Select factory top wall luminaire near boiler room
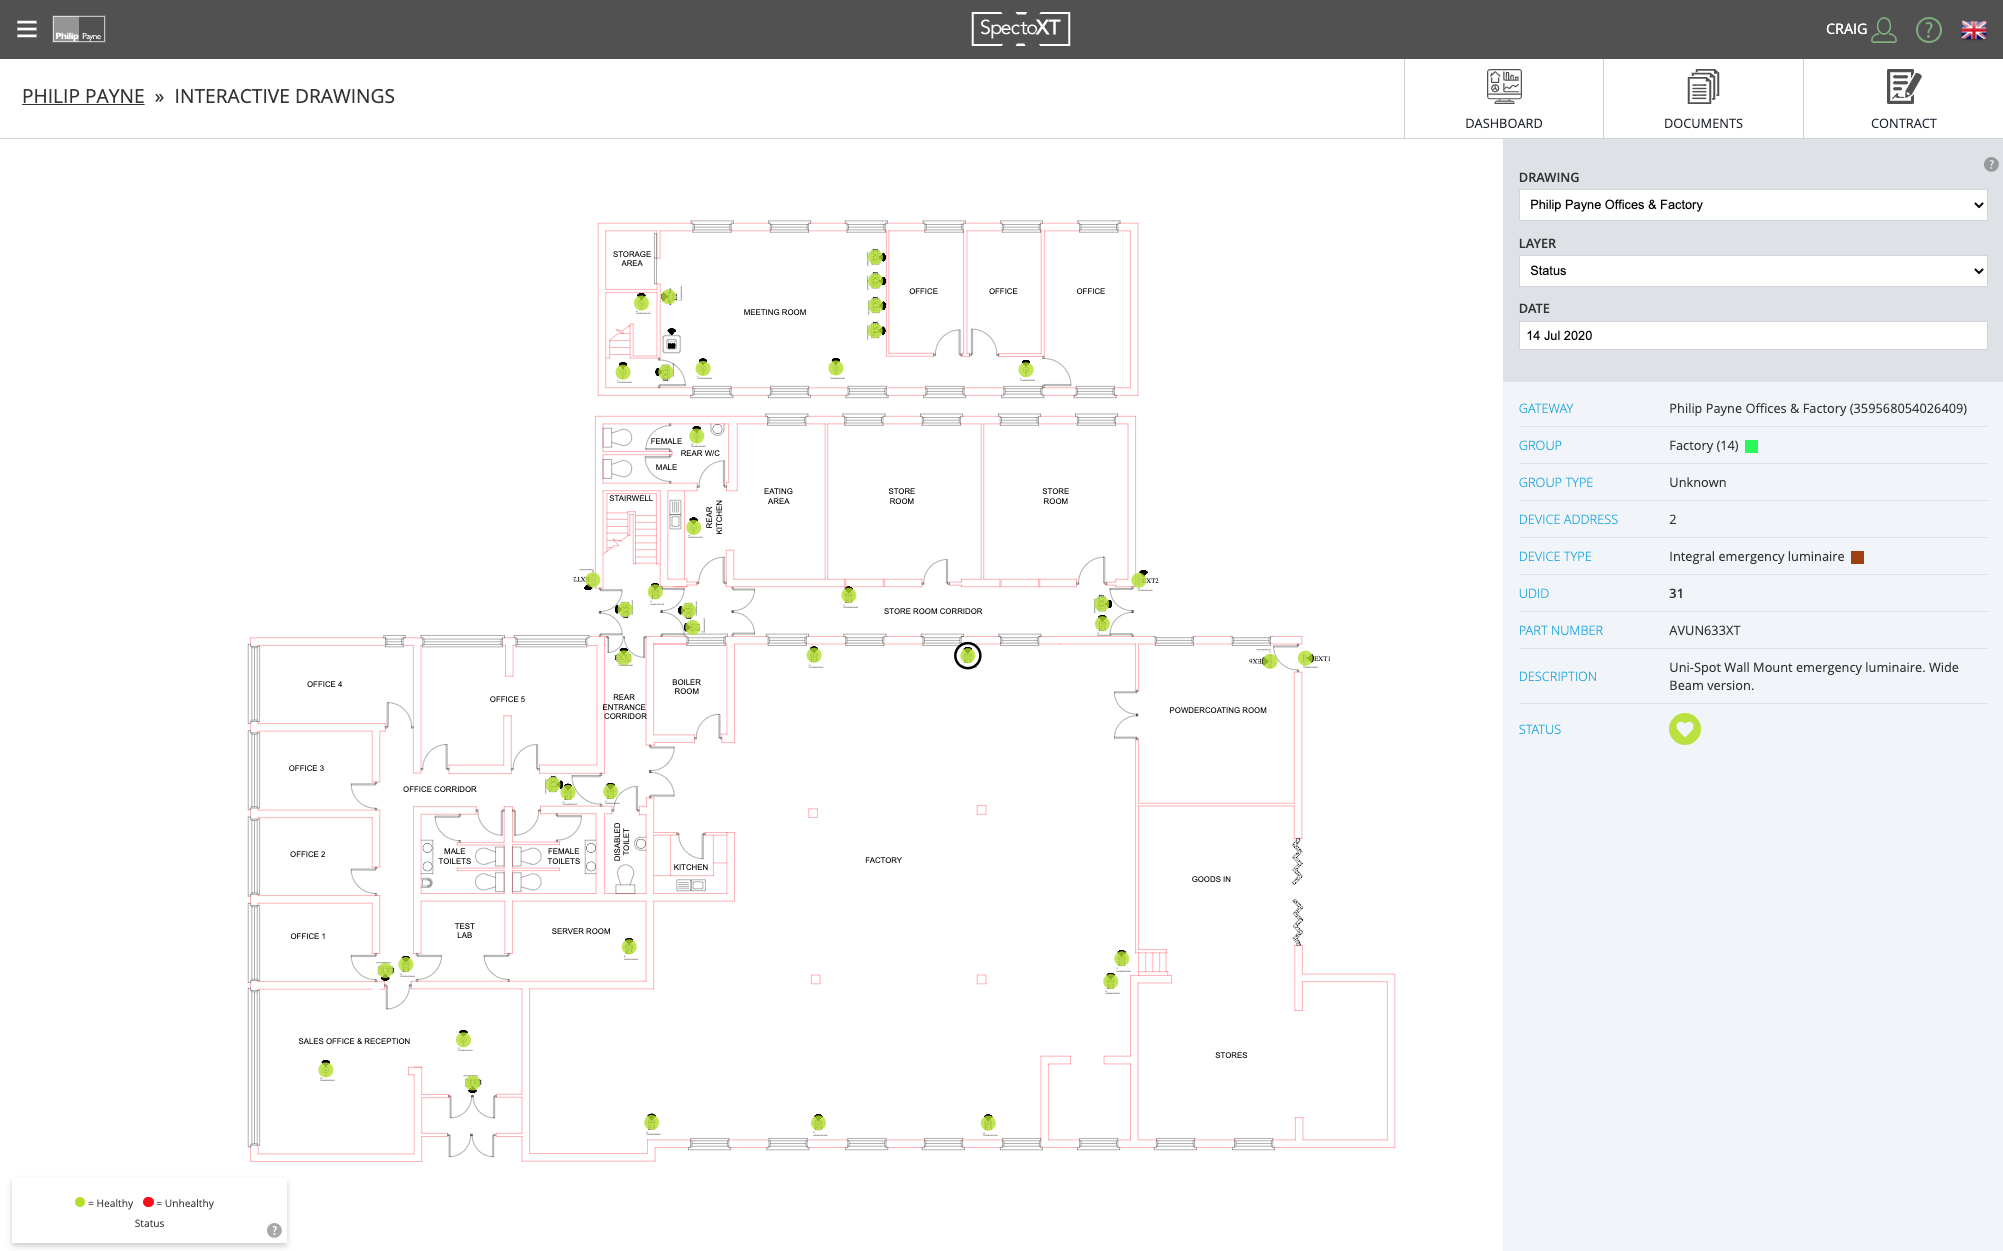 [x=814, y=655]
